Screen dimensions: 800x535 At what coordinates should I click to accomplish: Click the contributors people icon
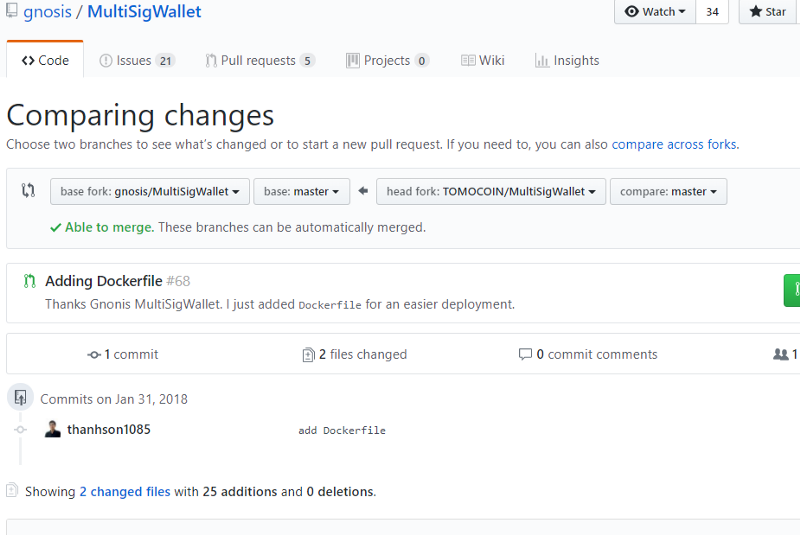[x=781, y=354]
